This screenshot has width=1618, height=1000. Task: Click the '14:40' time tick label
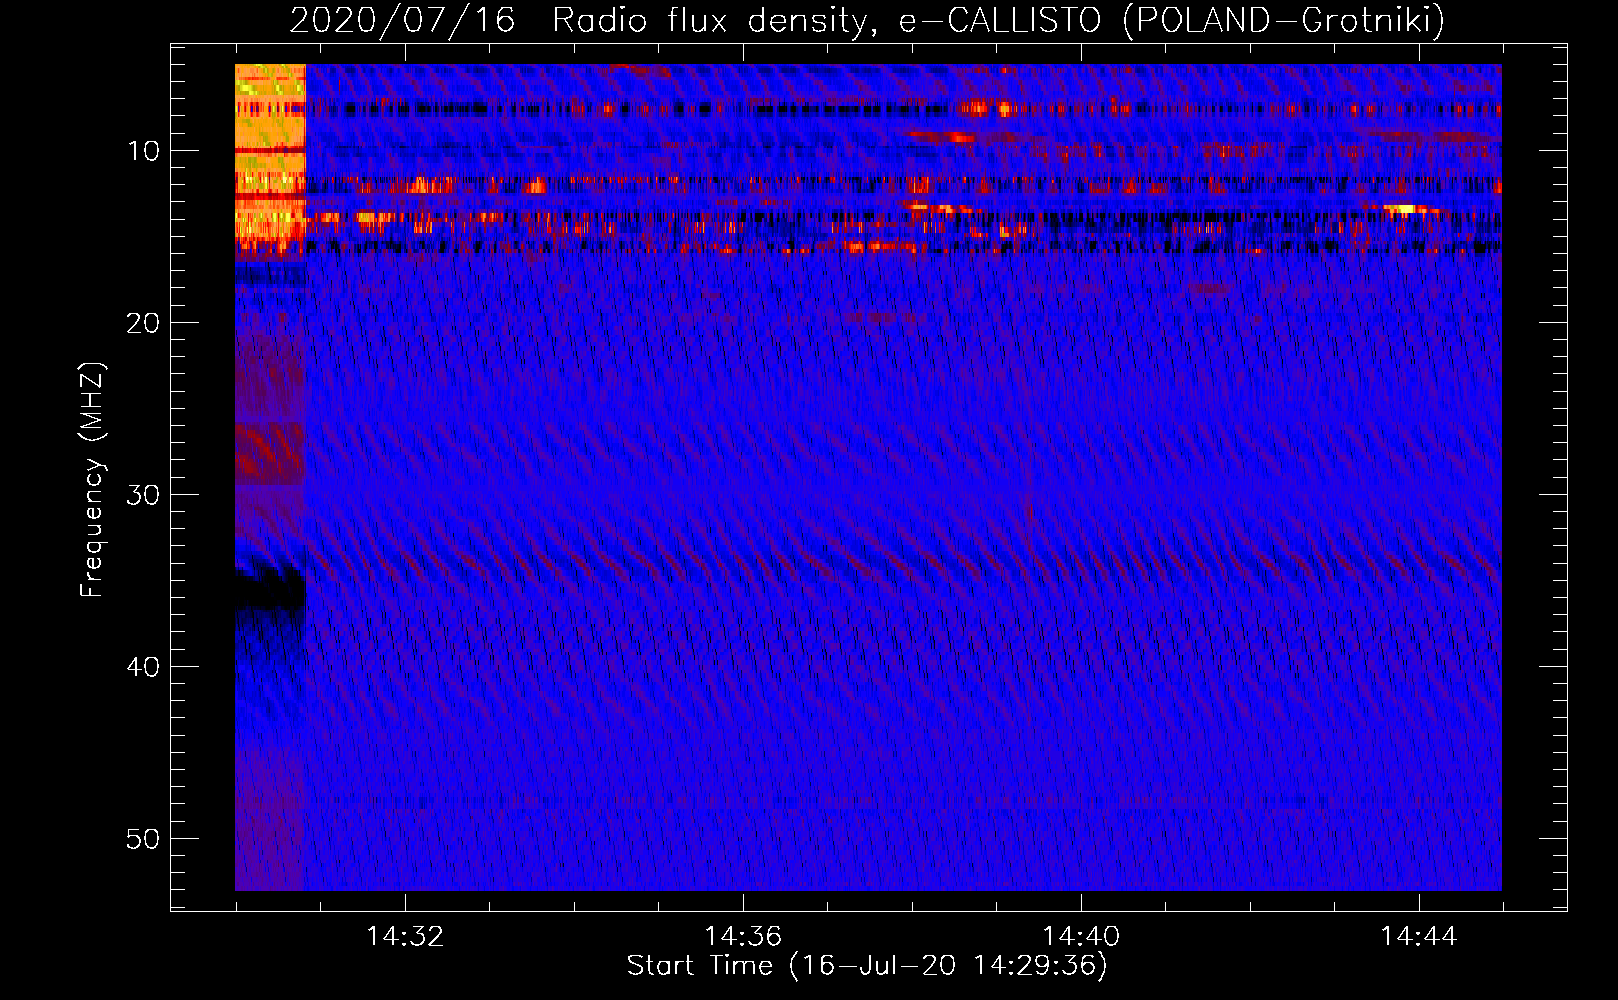pyautogui.click(x=1081, y=937)
